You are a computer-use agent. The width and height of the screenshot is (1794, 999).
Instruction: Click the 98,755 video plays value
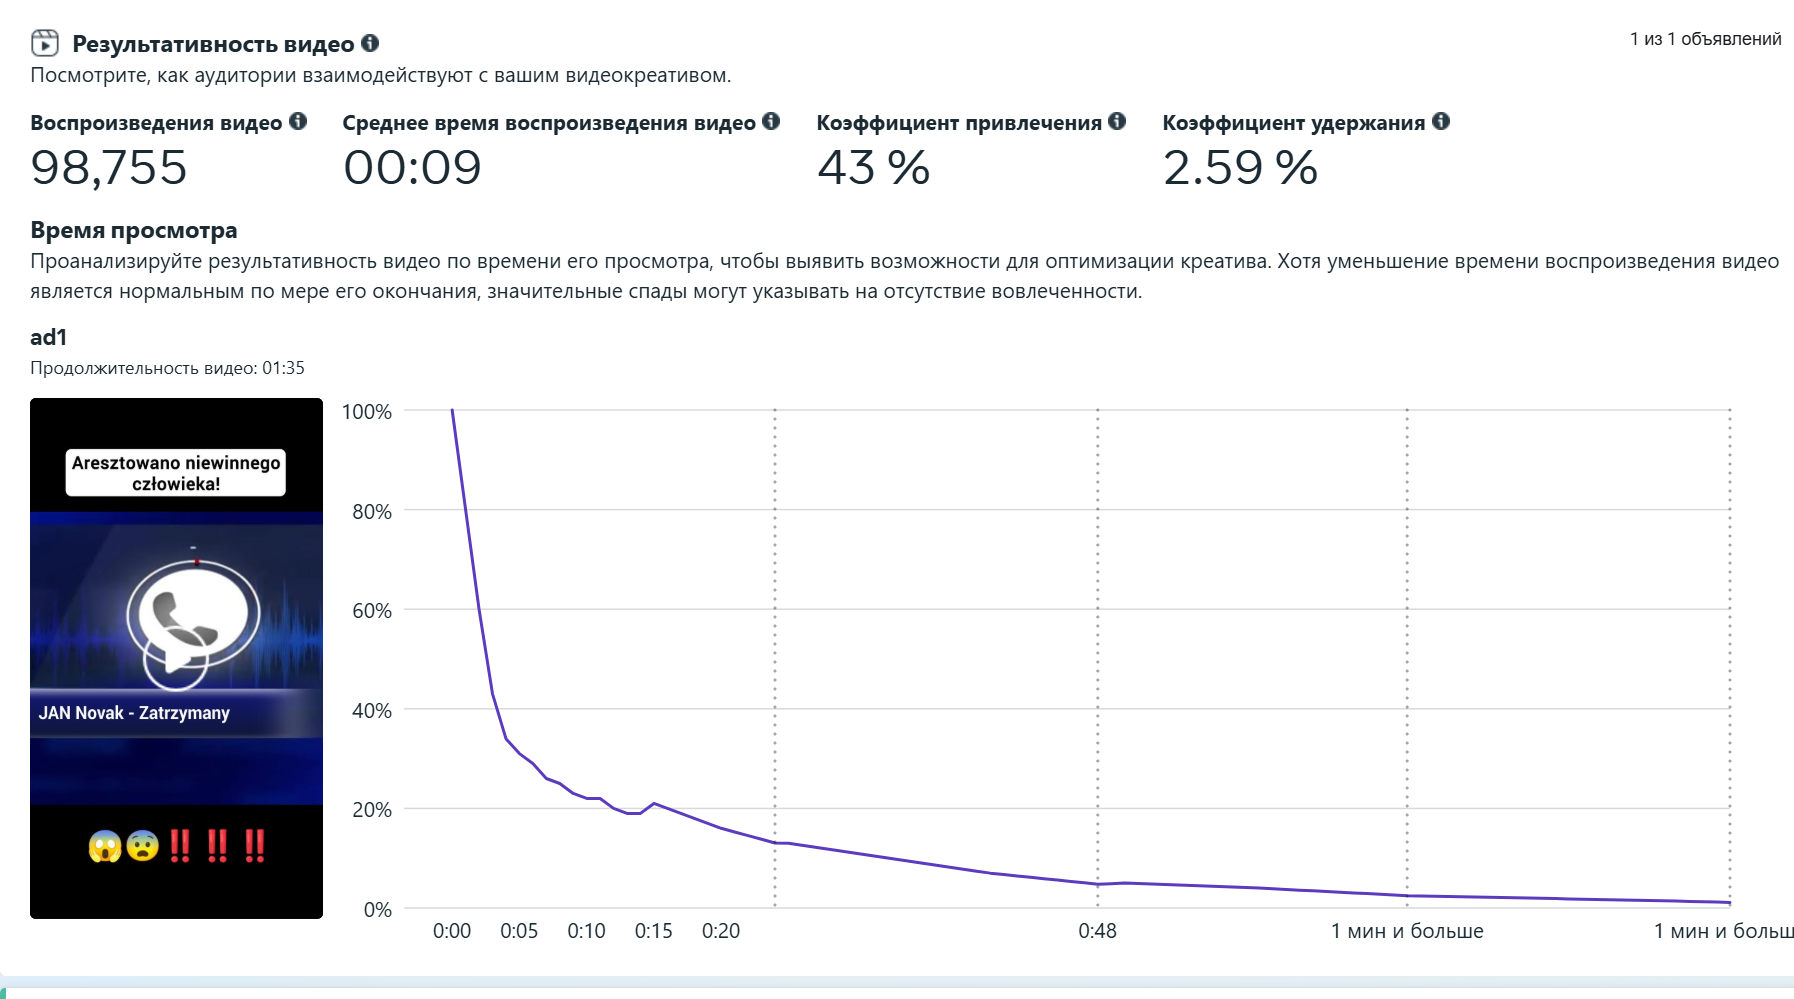tap(109, 167)
